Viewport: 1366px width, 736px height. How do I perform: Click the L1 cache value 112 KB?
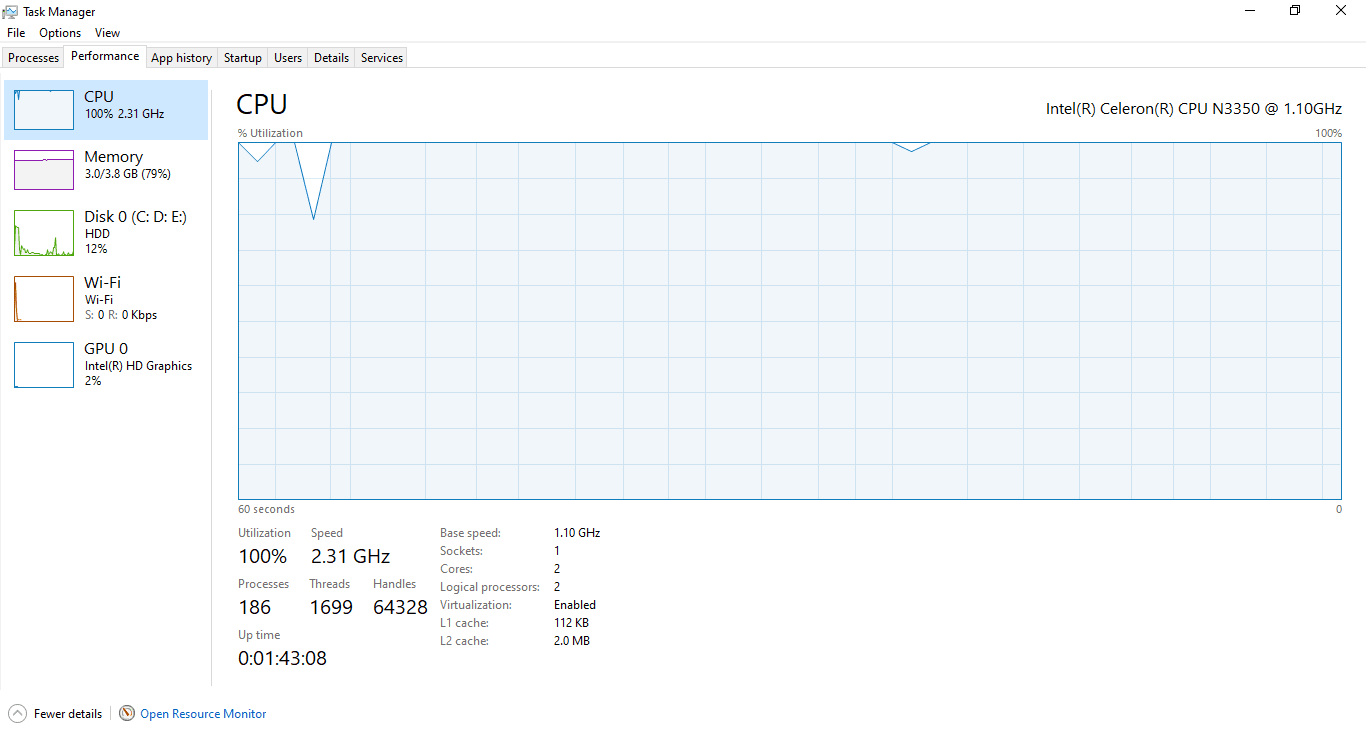click(571, 623)
